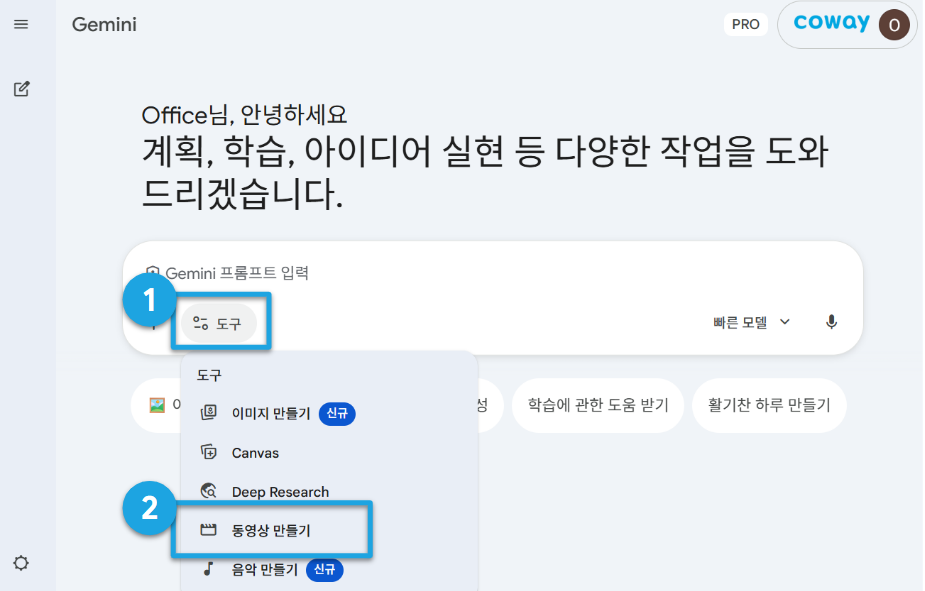This screenshot has height=591, width=925.
Task: Click the 학습에 관한 도움 받기 suggestion chip
Action: tap(598, 405)
